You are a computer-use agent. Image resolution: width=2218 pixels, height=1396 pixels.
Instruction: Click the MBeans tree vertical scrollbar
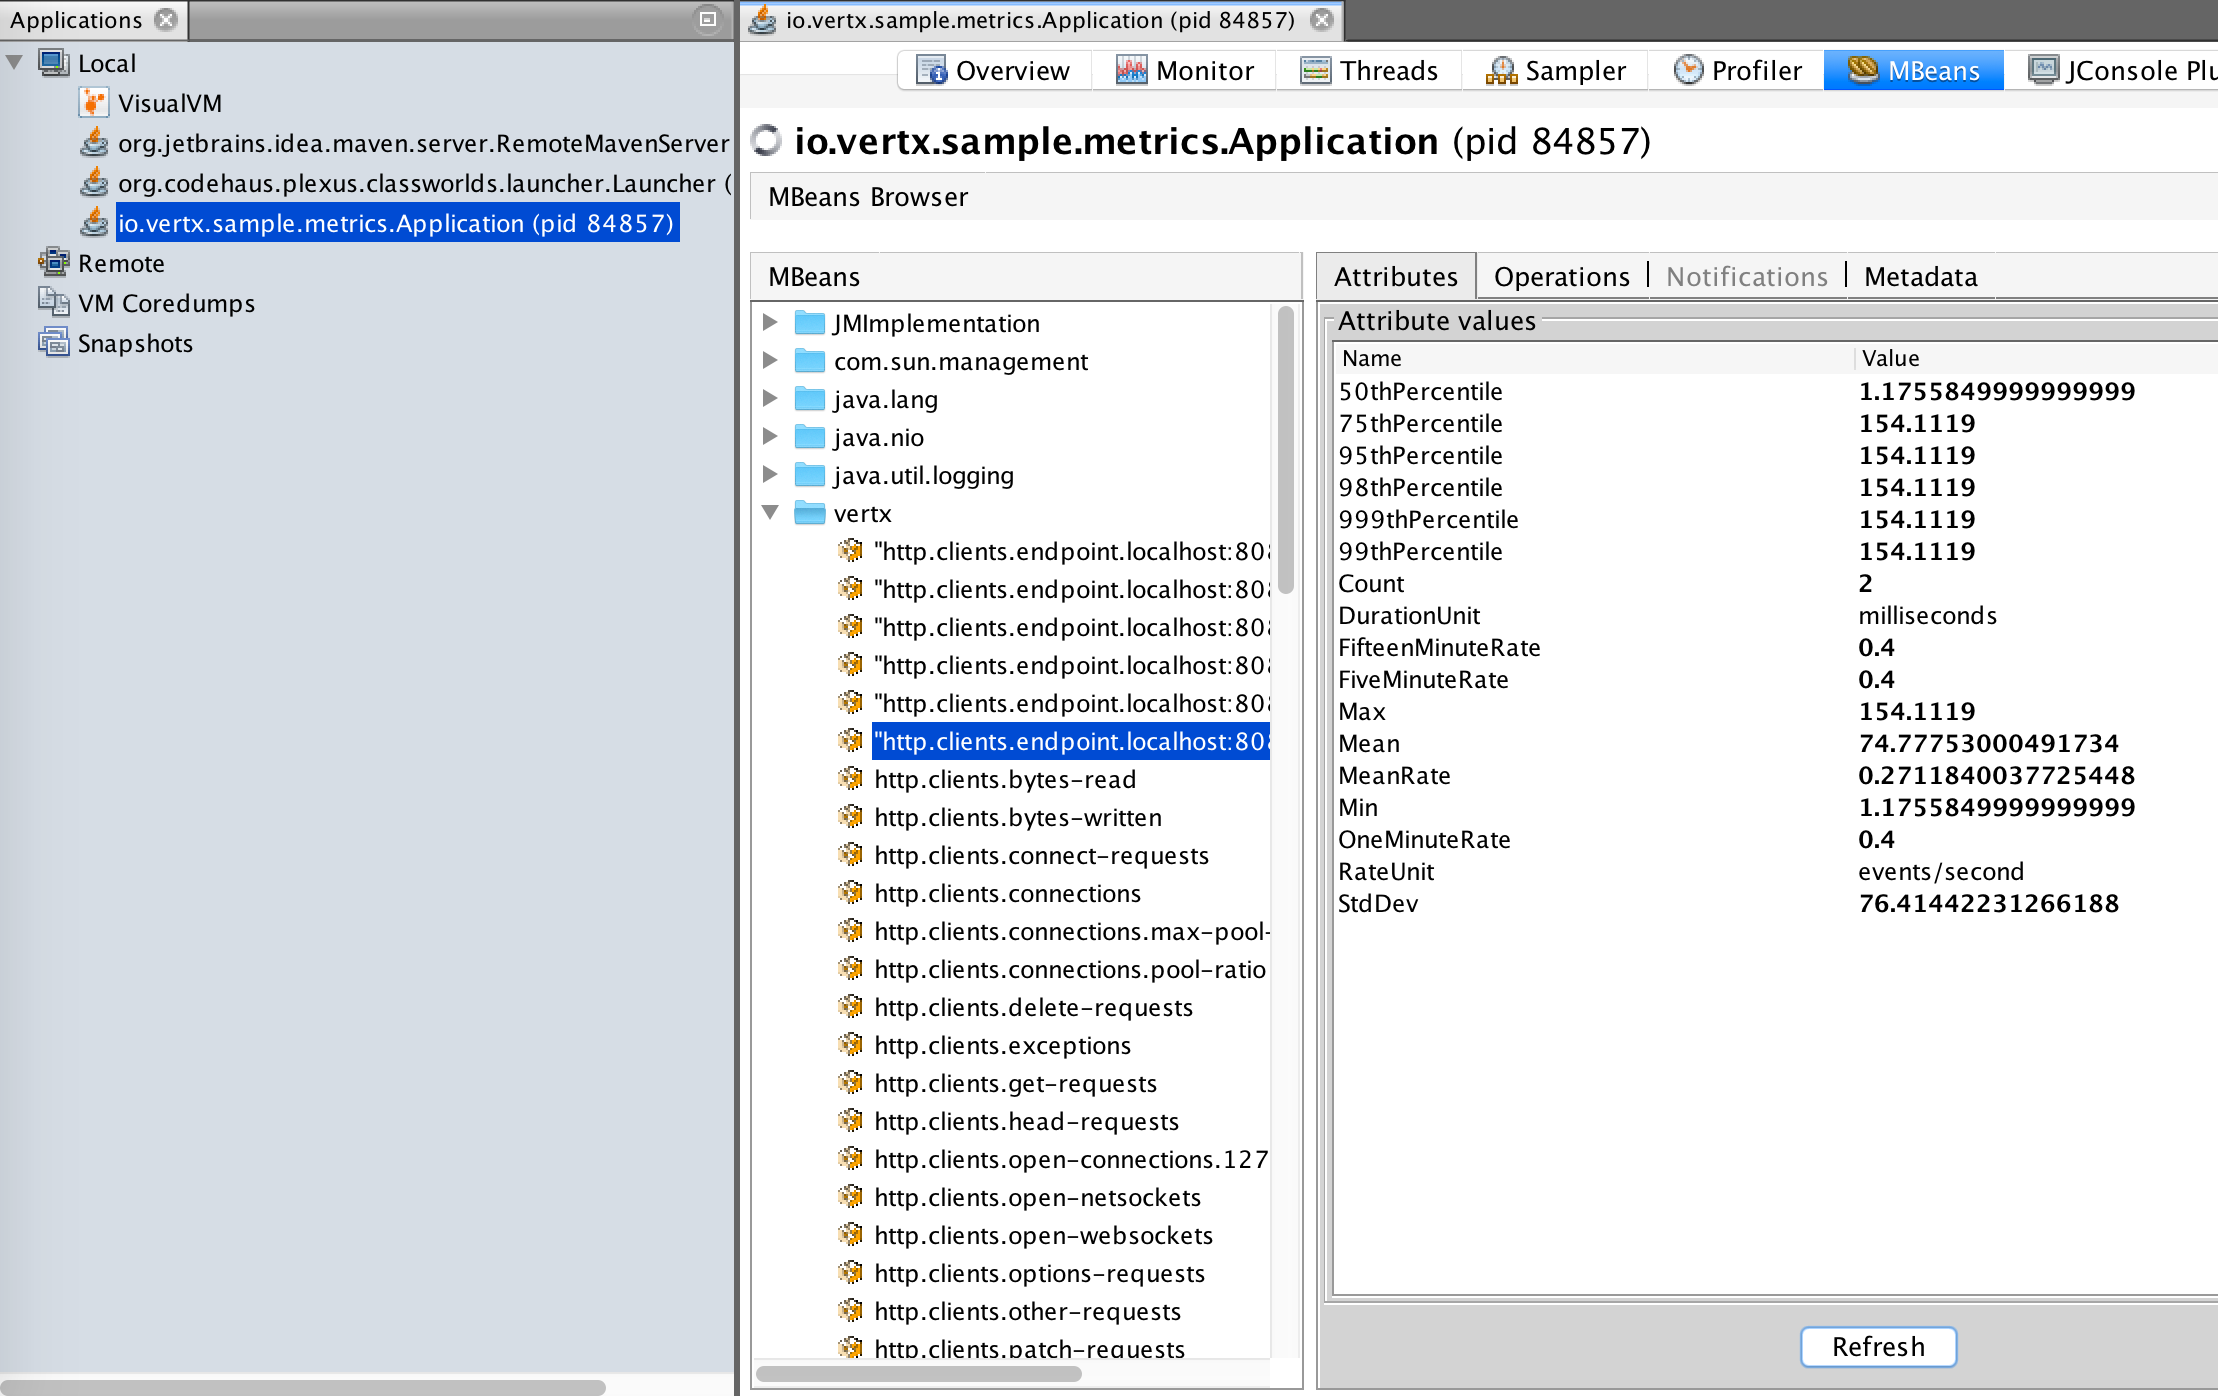1286,450
